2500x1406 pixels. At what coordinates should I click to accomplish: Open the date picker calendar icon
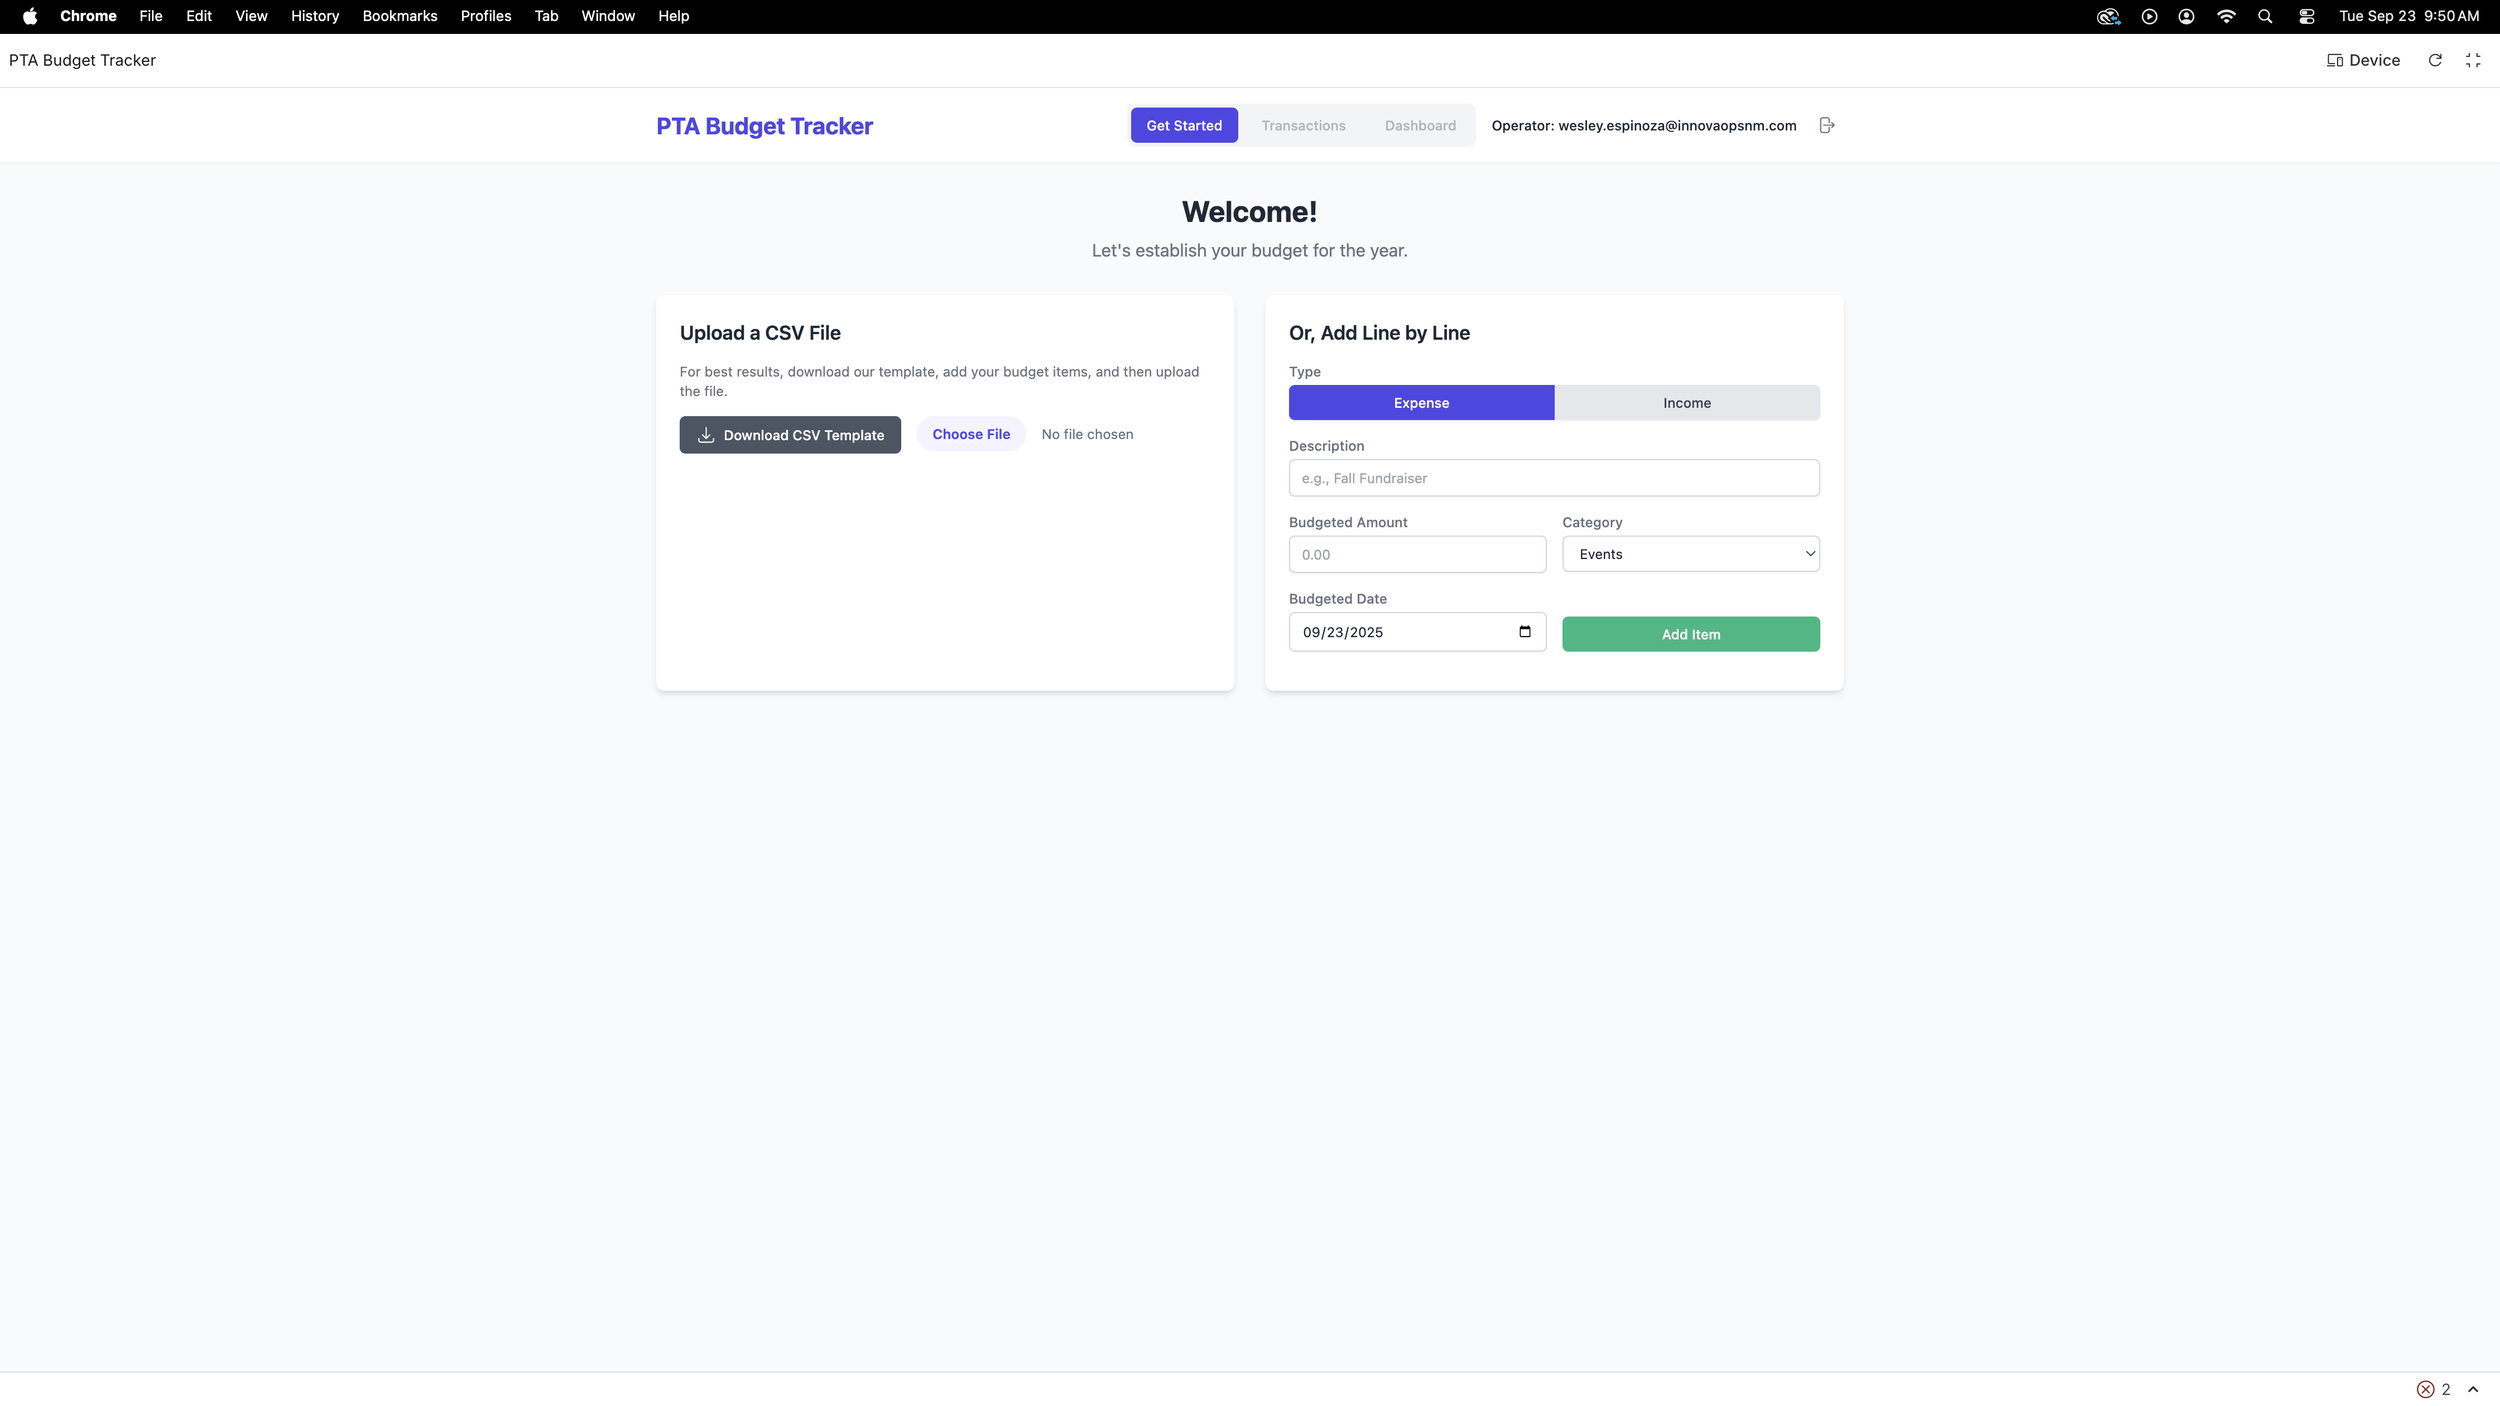click(1524, 631)
